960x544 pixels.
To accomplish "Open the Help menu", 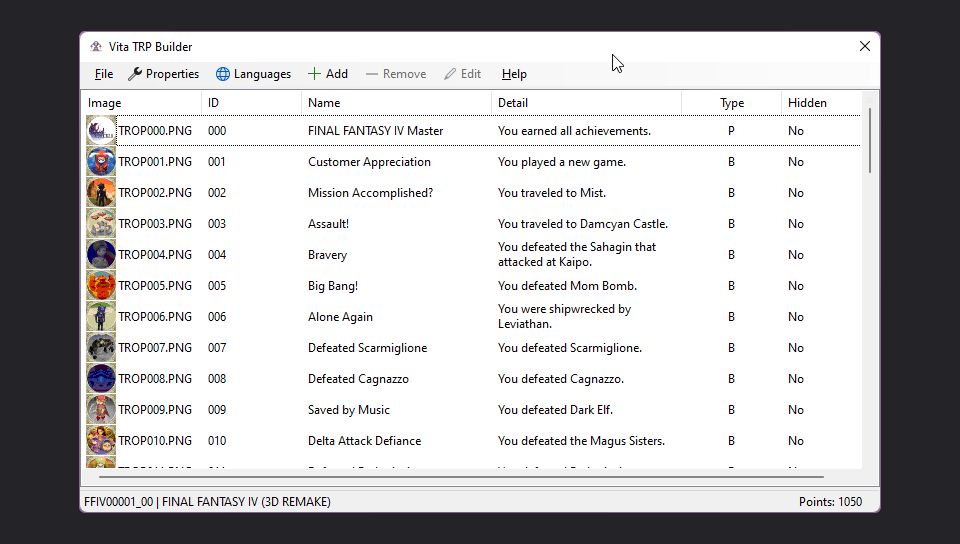I will (514, 74).
